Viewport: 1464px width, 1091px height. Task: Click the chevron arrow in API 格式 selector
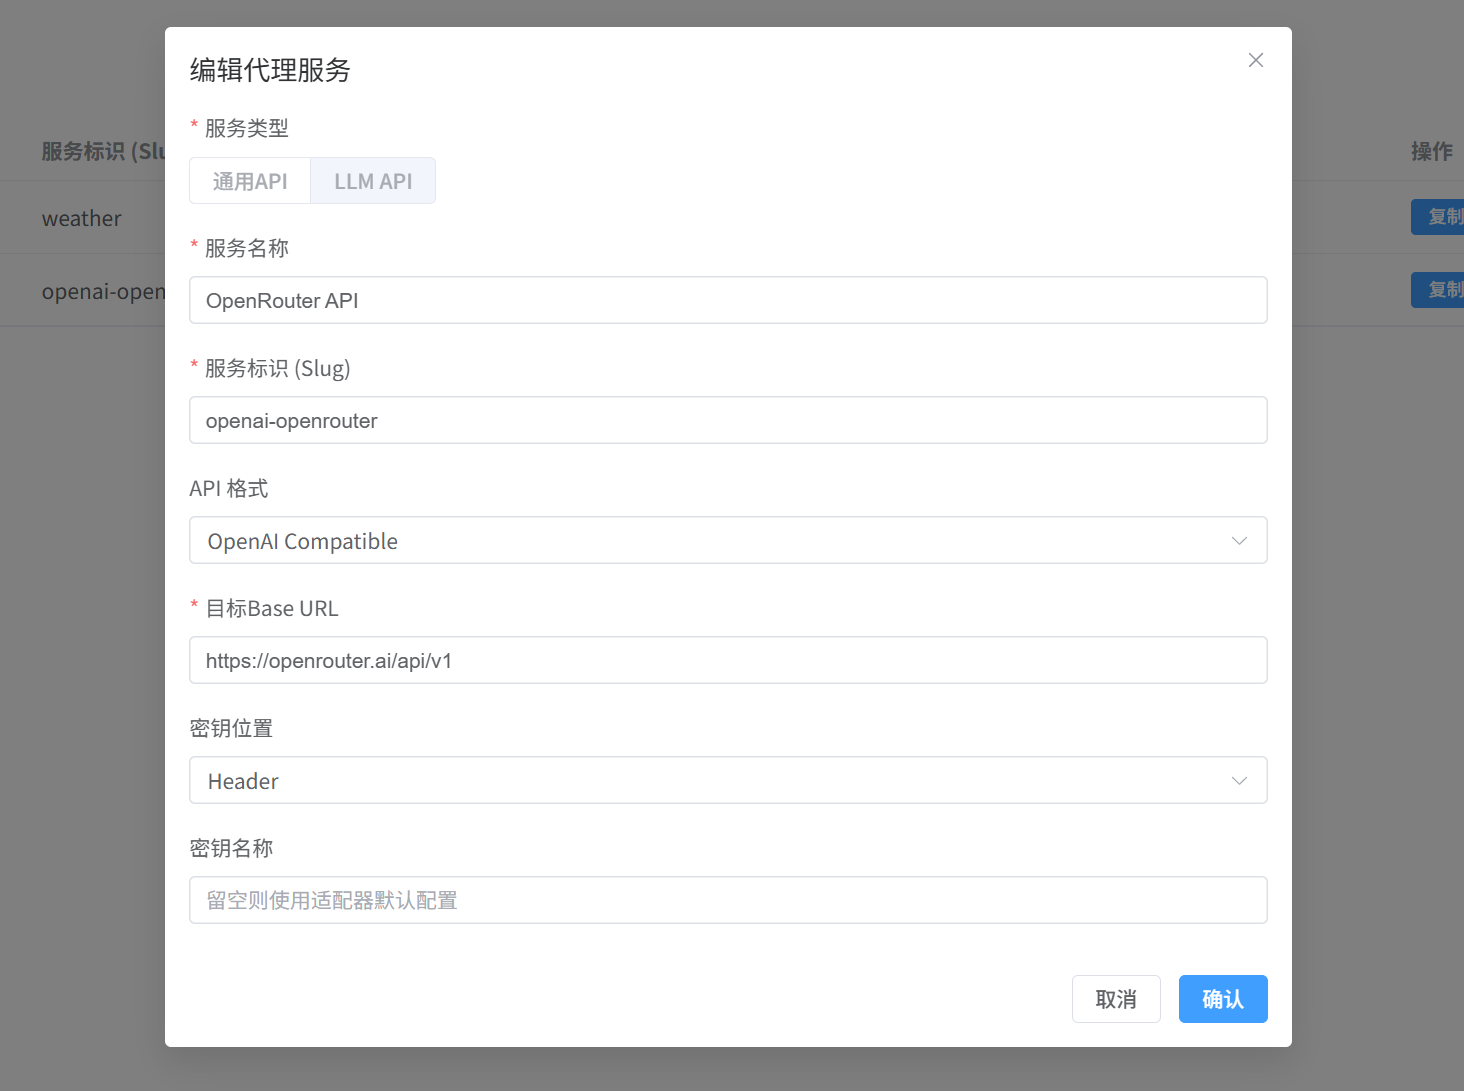coord(1239,541)
